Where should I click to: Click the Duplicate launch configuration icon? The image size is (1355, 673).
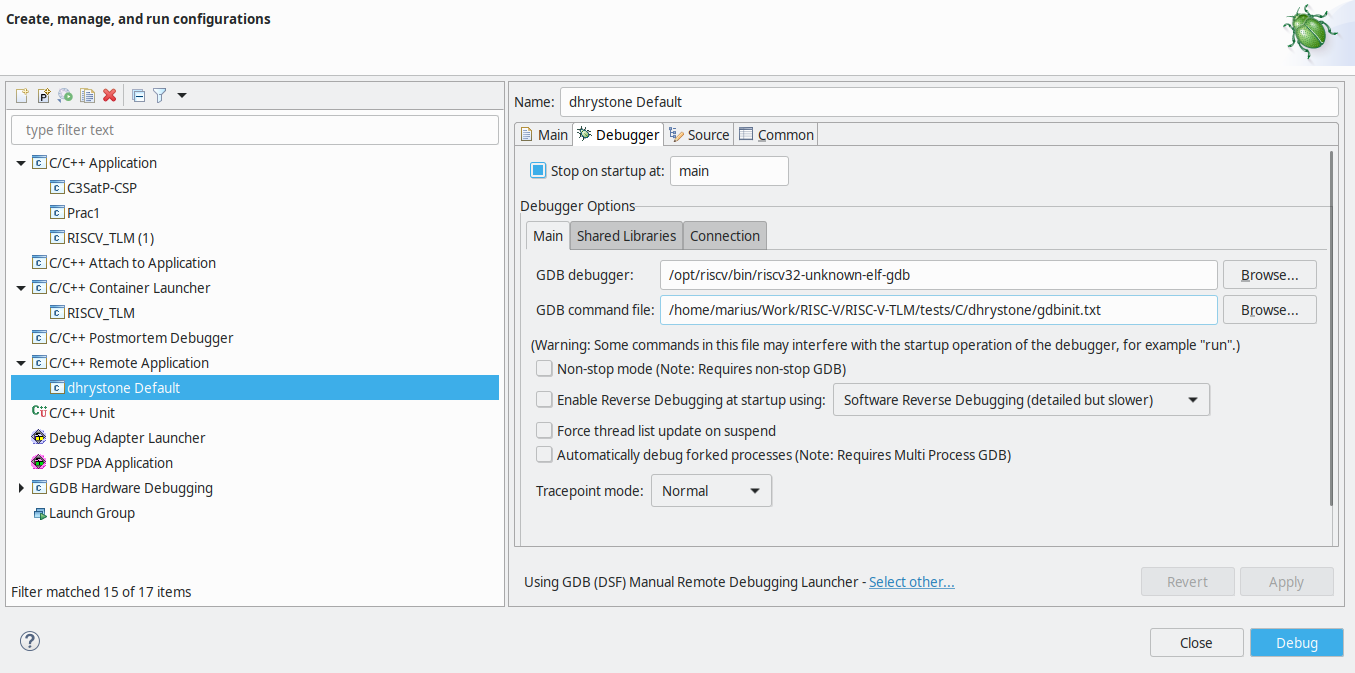click(87, 96)
